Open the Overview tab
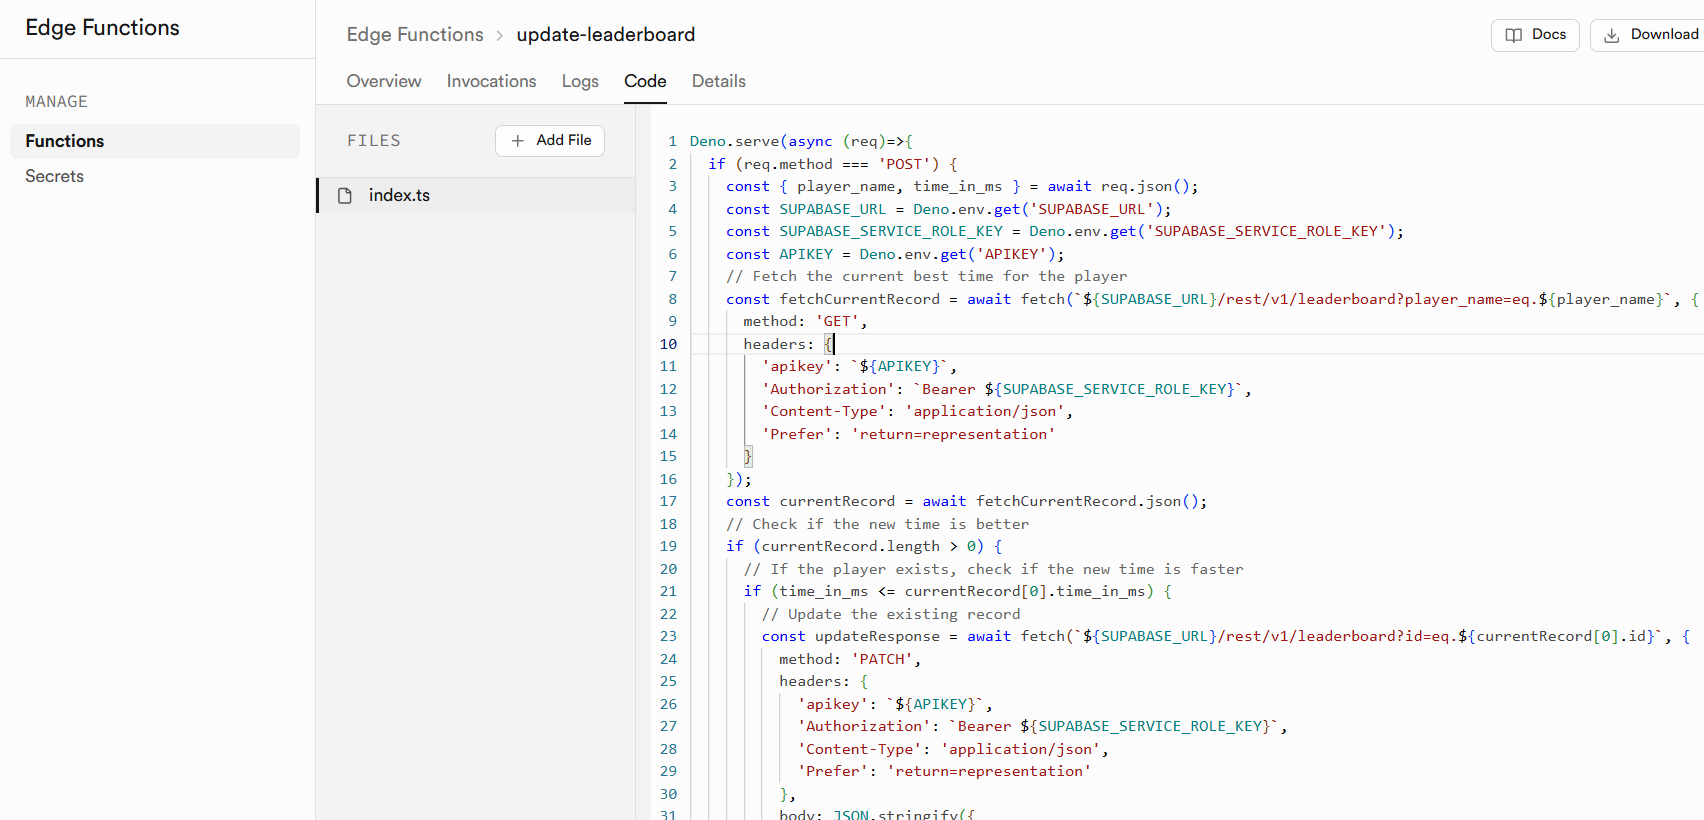The height and width of the screenshot is (820, 1704). coord(383,81)
